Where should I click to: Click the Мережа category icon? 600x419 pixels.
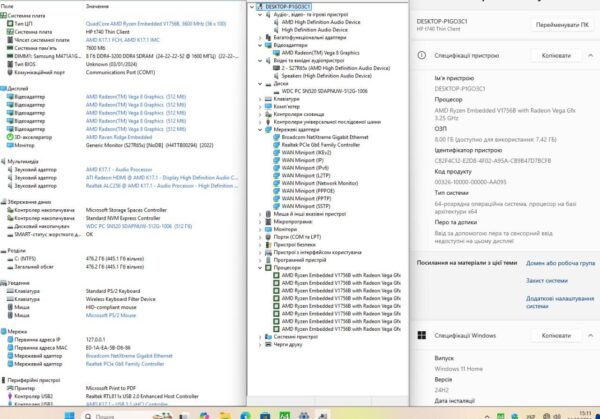[x=3, y=331]
